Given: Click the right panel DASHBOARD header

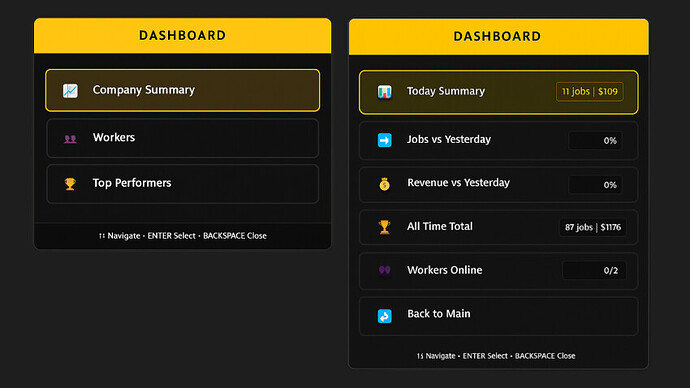Looking at the screenshot, I should coord(499,37).
